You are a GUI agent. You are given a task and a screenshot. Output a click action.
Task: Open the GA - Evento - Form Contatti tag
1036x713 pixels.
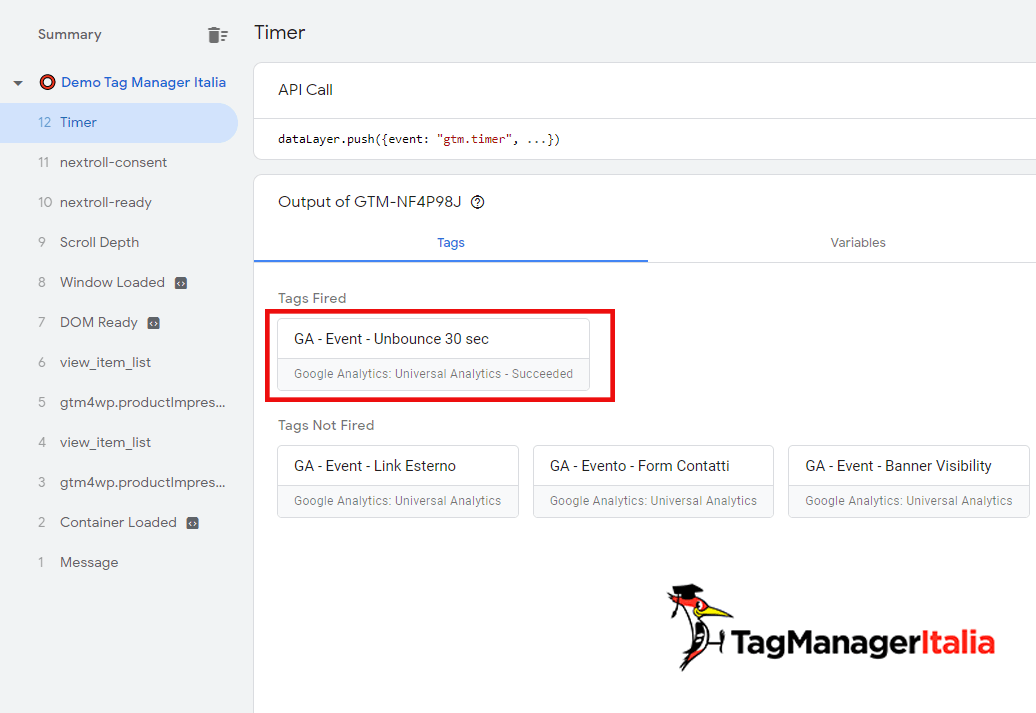click(653, 481)
